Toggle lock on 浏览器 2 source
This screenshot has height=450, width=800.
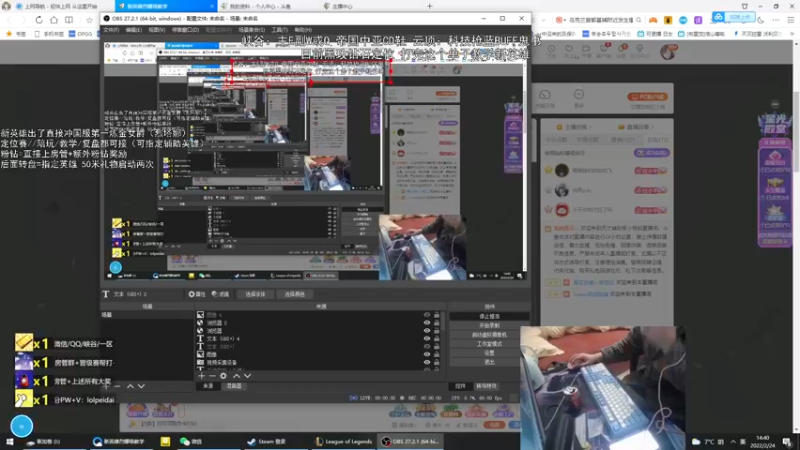click(436, 322)
